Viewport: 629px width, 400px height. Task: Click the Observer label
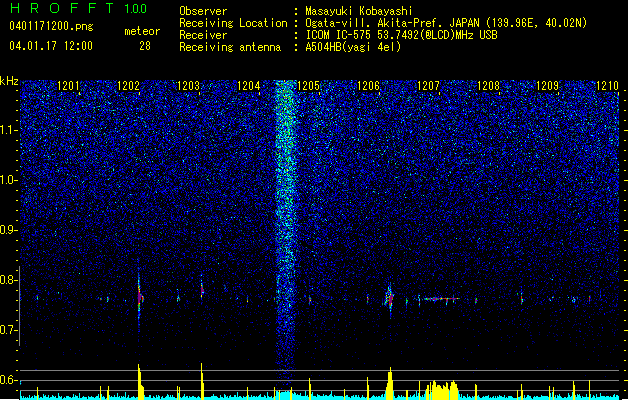(203, 11)
